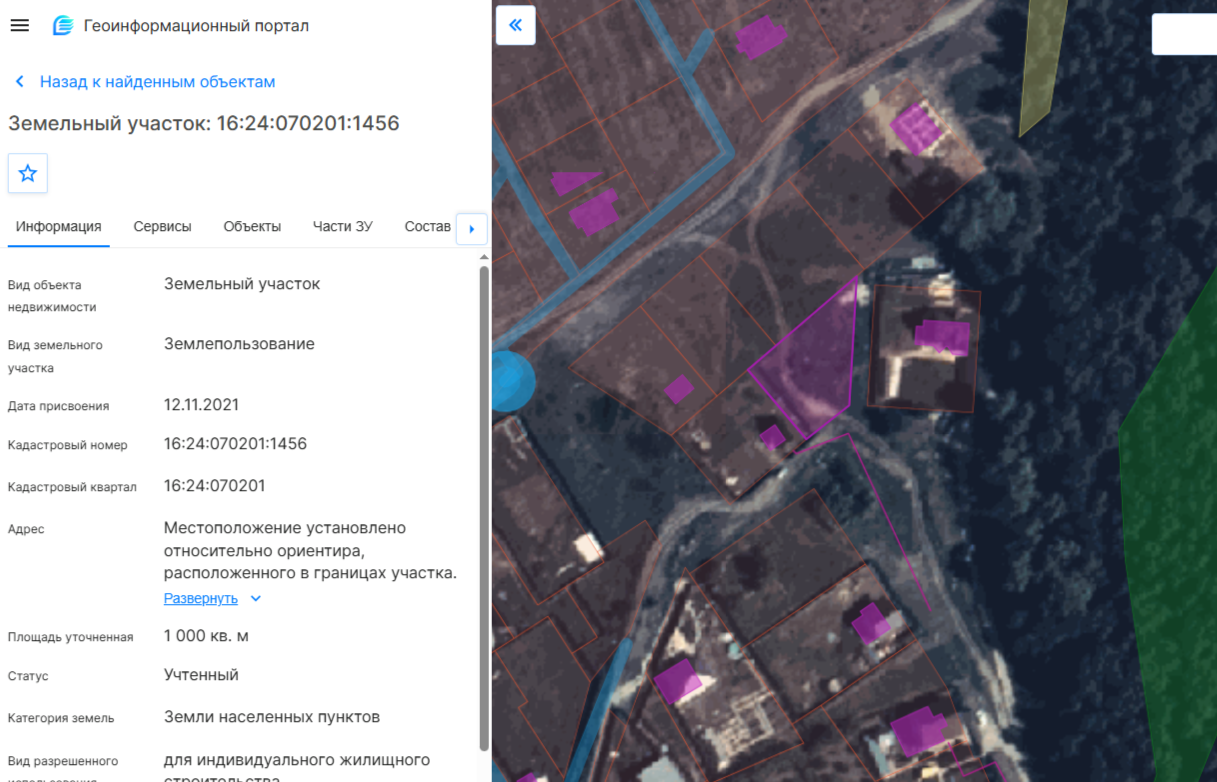Click the Кадастровый номер value 16:24:070201:1456
This screenshot has width=1217, height=782.
tap(235, 444)
